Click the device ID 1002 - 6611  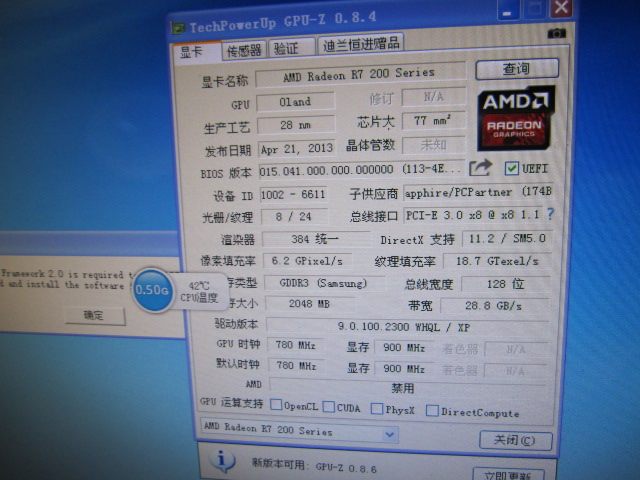[x=293, y=194]
